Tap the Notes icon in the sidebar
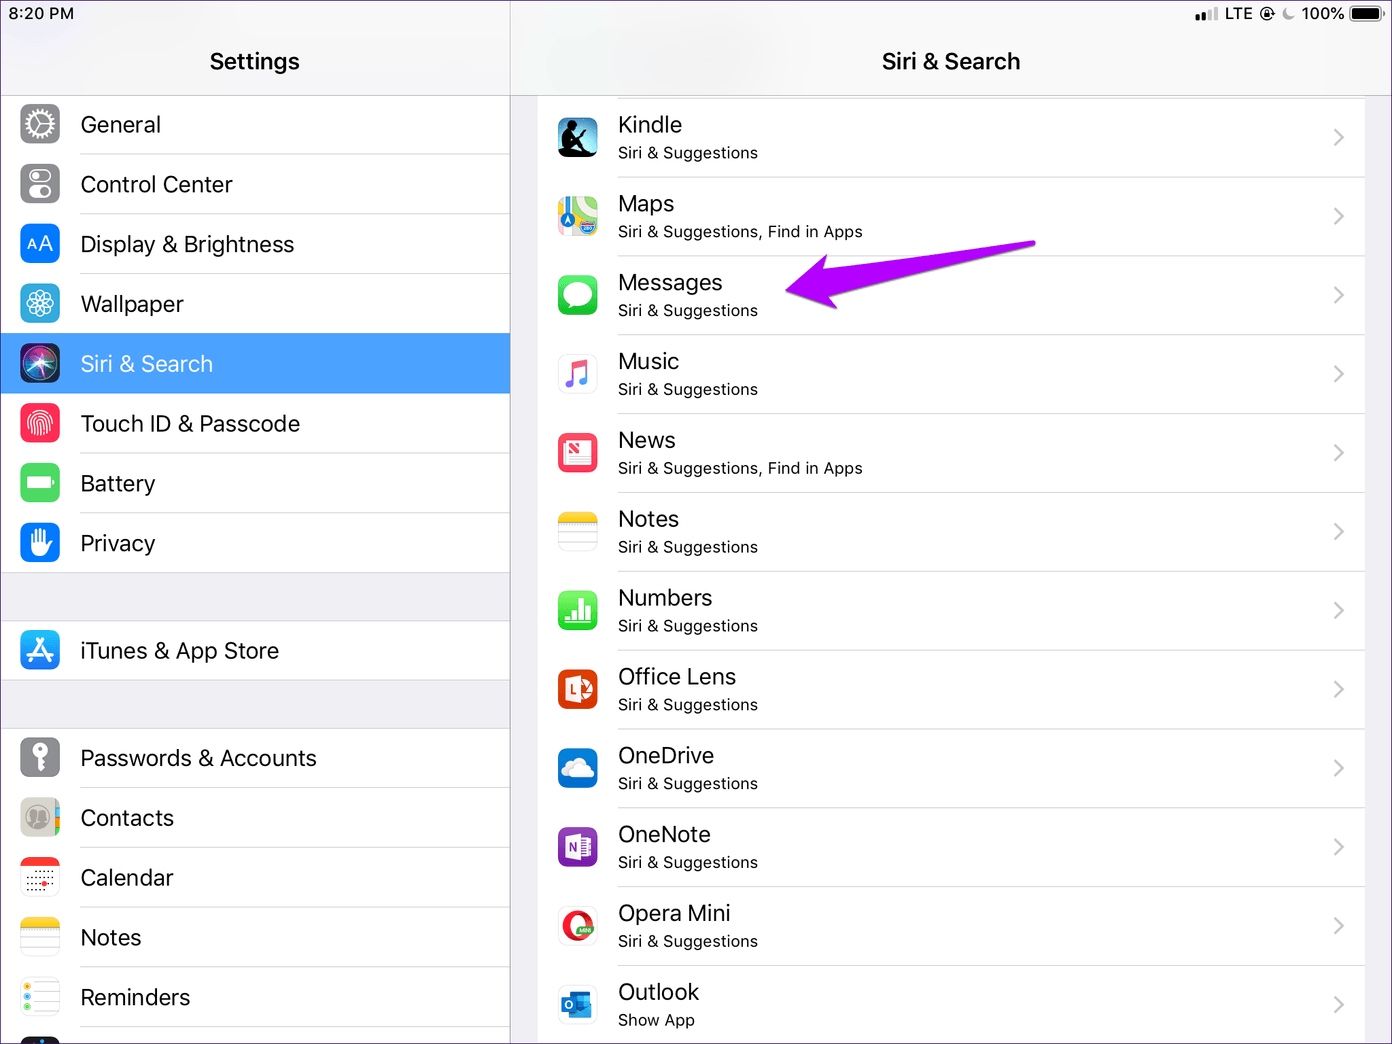1392x1044 pixels. click(x=40, y=937)
